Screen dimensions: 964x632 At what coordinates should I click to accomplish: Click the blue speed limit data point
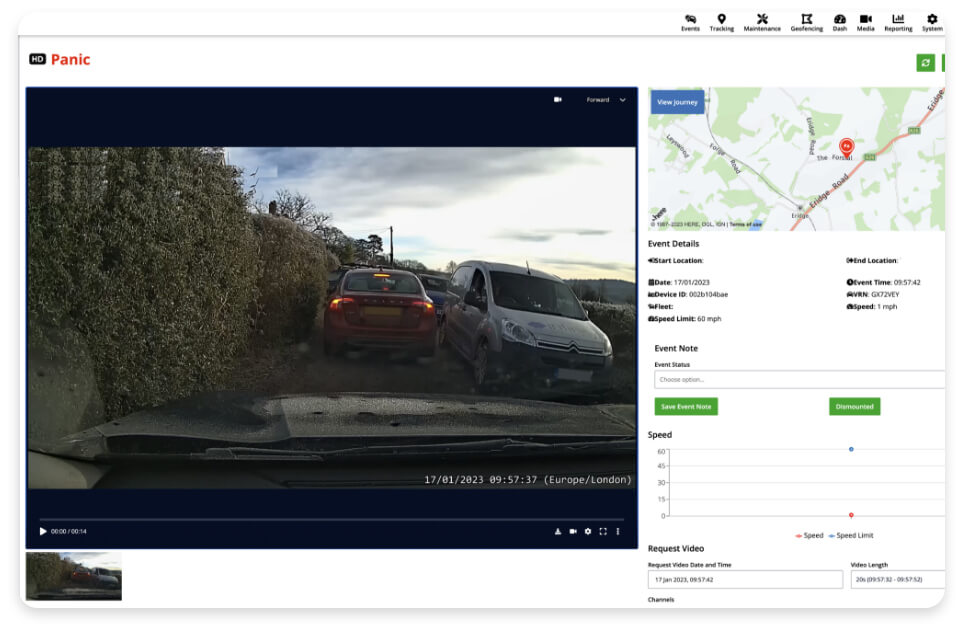point(851,449)
